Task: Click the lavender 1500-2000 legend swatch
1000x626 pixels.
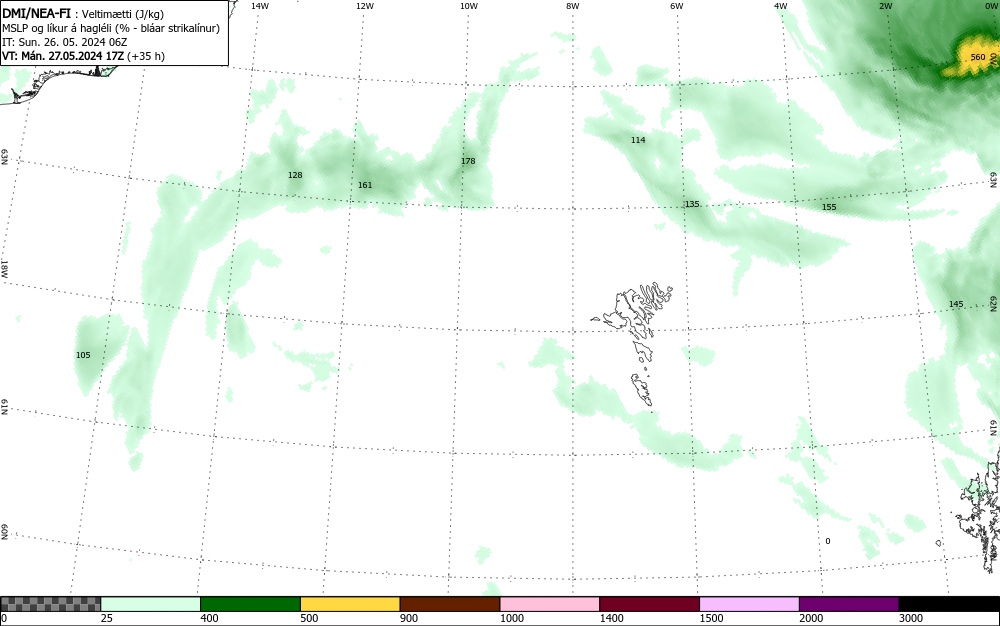Action: [x=749, y=604]
